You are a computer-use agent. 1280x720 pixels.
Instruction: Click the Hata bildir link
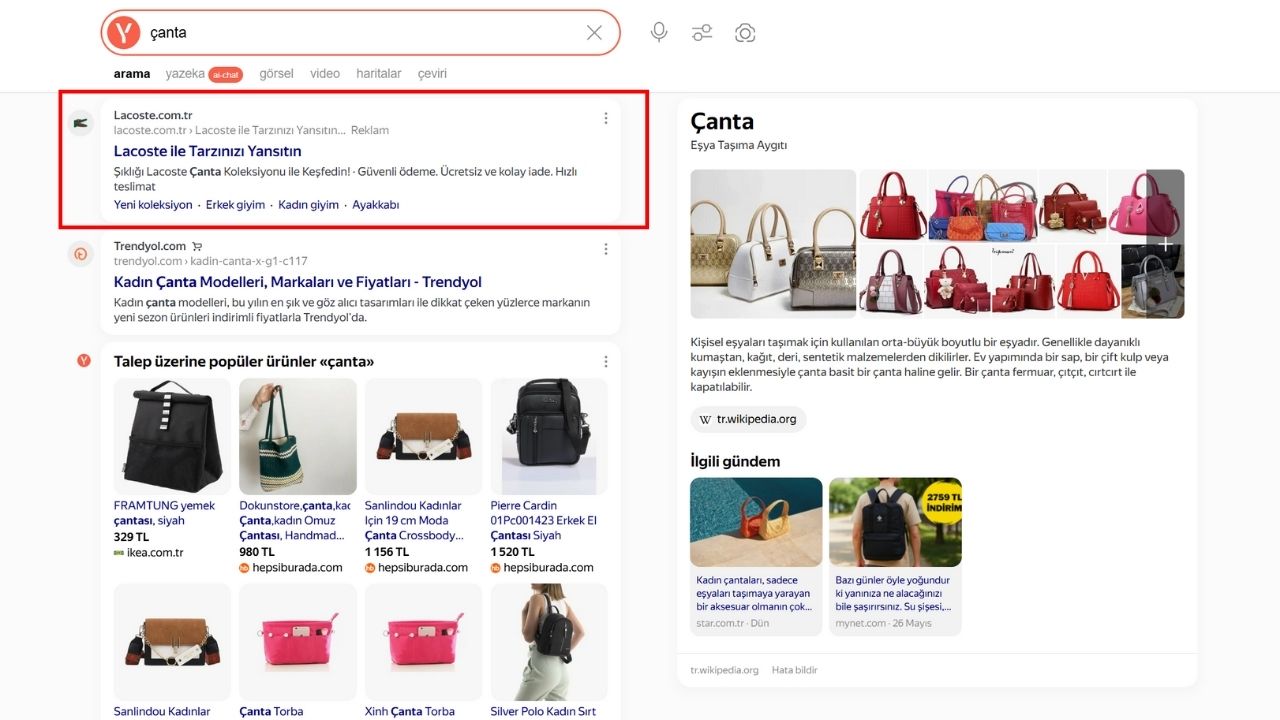pyautogui.click(x=795, y=670)
